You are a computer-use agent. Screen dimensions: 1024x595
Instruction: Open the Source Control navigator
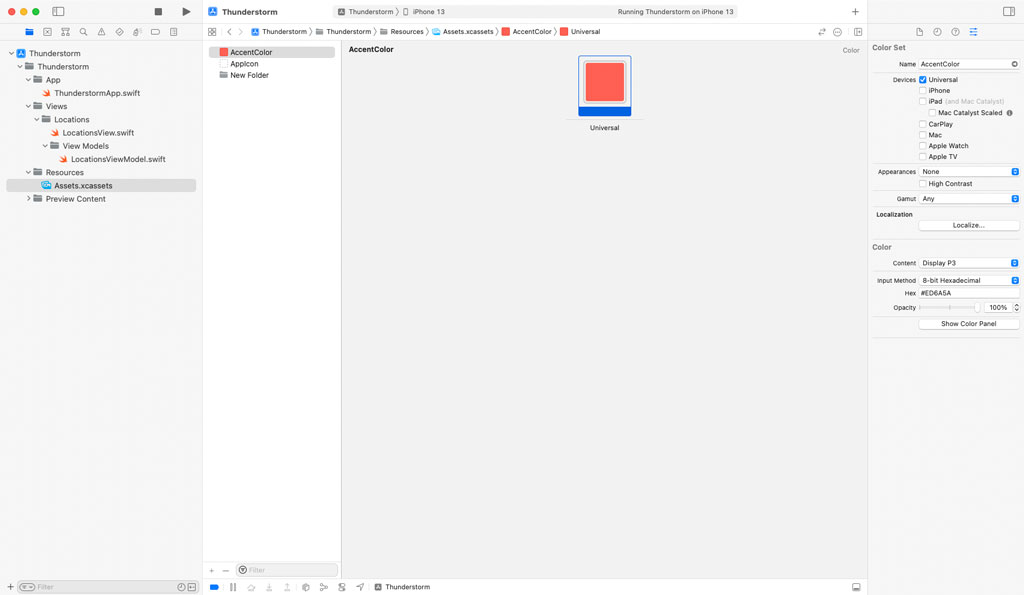tap(47, 32)
